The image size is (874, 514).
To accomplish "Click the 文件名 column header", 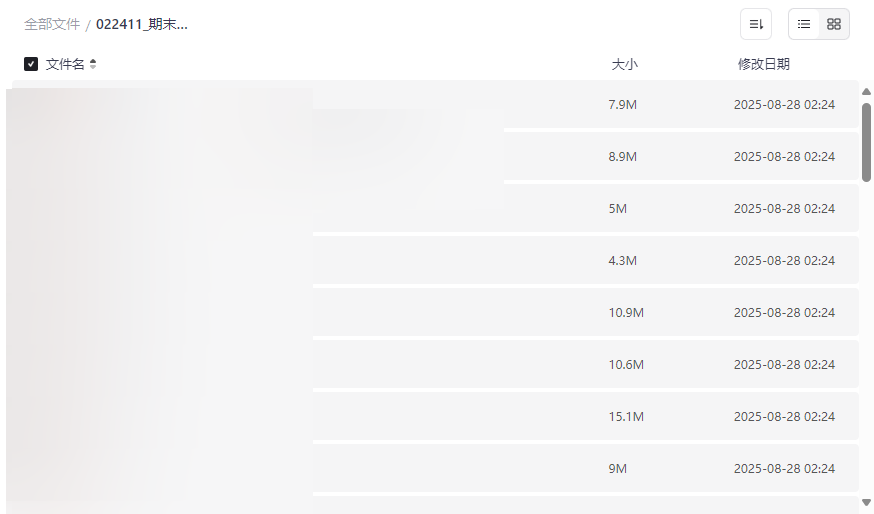I will pos(65,64).
